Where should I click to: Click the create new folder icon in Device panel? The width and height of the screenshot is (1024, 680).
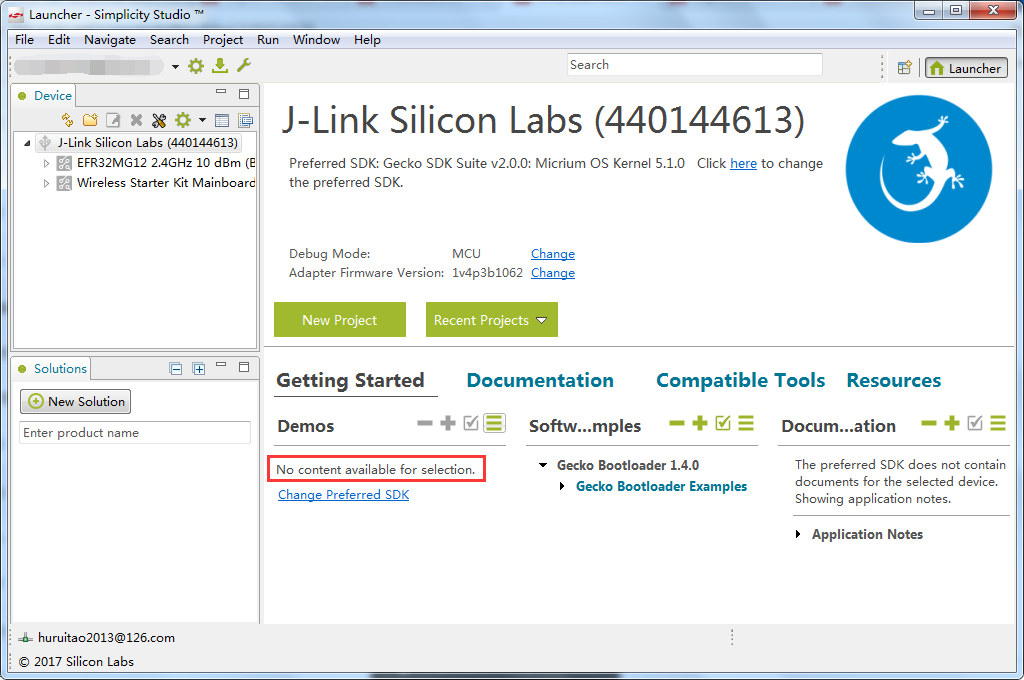click(90, 120)
